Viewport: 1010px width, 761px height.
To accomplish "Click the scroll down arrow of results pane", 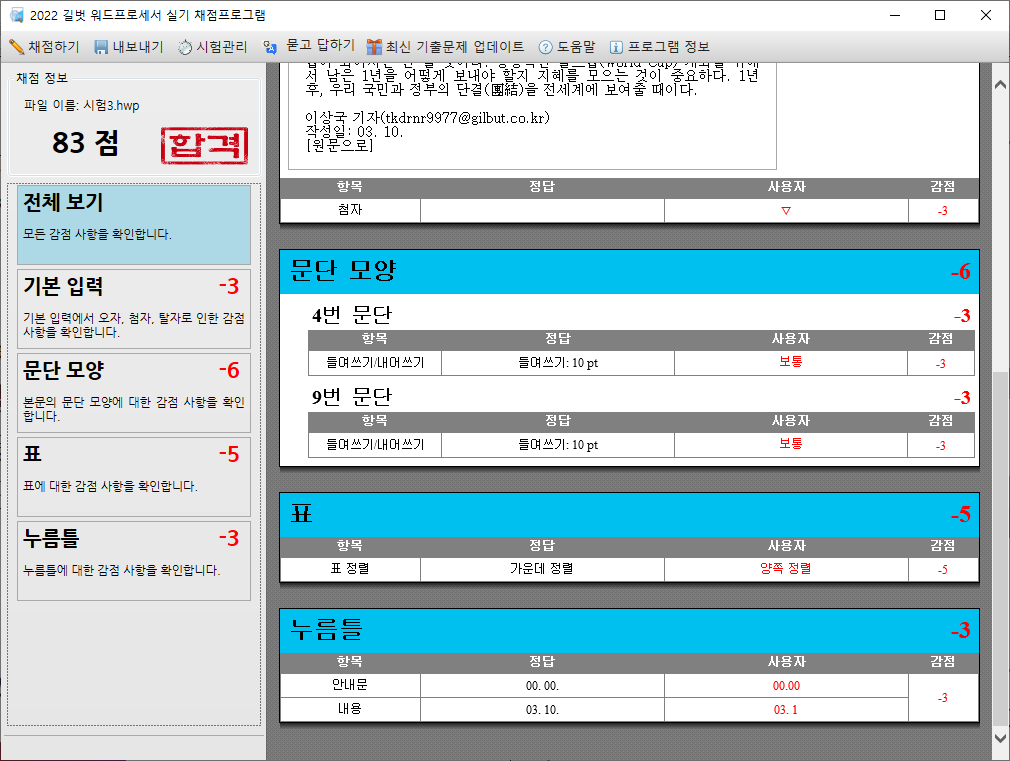I will 998,737.
